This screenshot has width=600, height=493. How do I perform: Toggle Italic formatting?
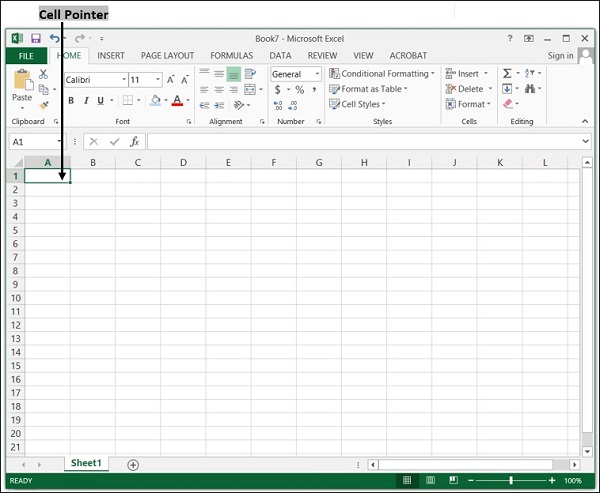click(86, 100)
